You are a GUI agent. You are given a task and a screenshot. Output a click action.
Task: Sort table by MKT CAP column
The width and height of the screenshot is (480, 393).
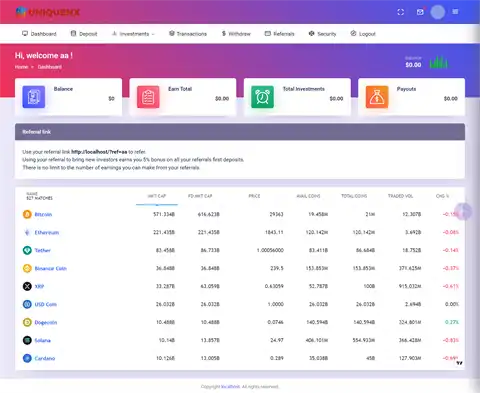(157, 196)
